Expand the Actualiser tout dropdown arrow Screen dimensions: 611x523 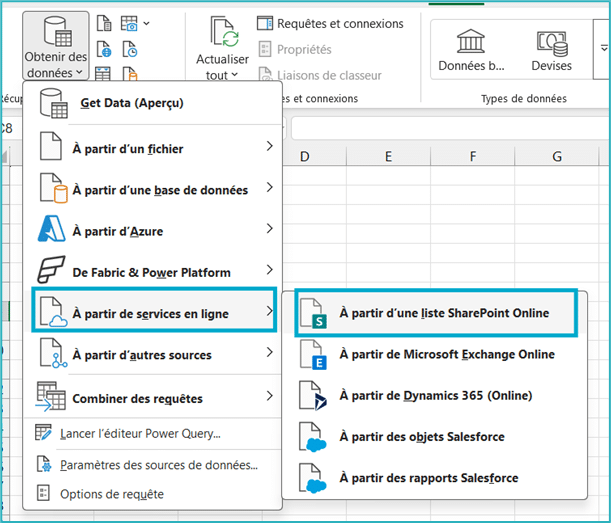pyautogui.click(x=235, y=74)
